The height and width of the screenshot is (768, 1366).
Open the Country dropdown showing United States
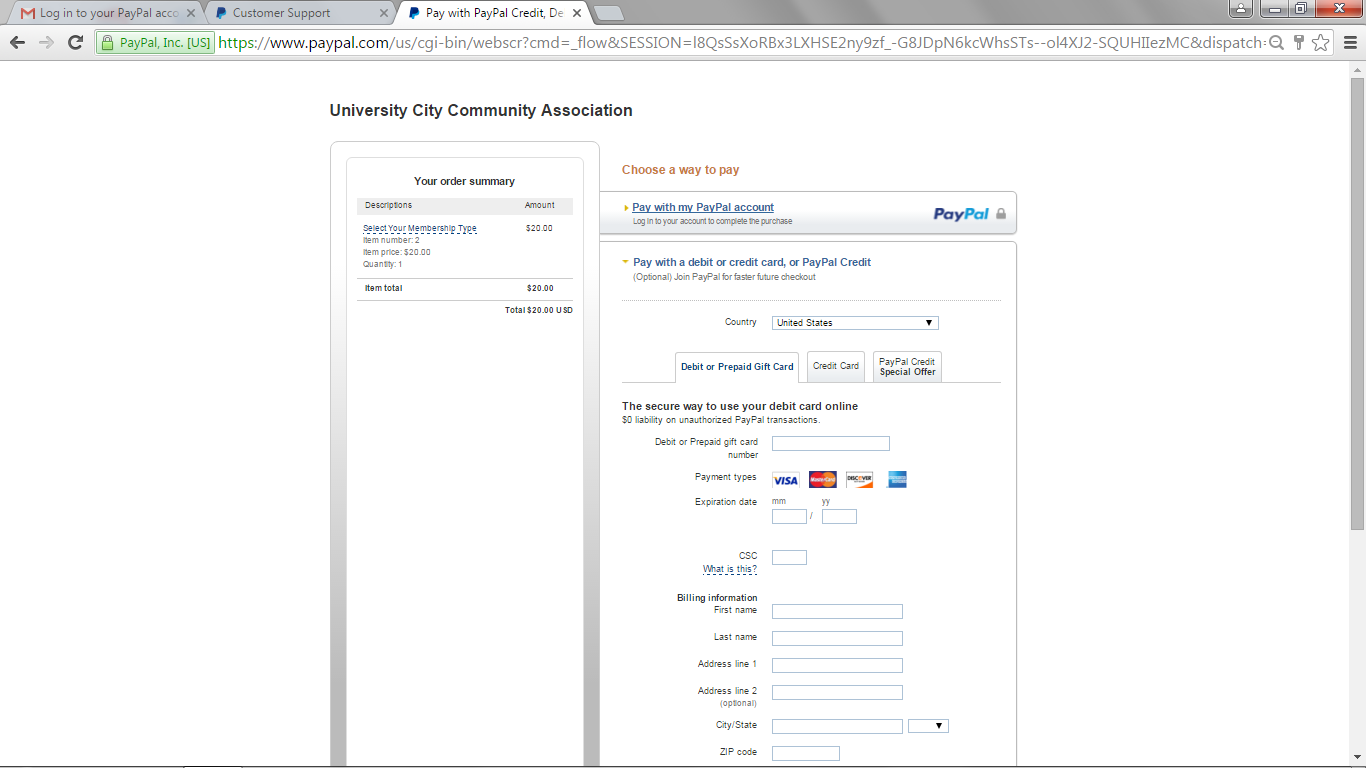click(x=855, y=323)
